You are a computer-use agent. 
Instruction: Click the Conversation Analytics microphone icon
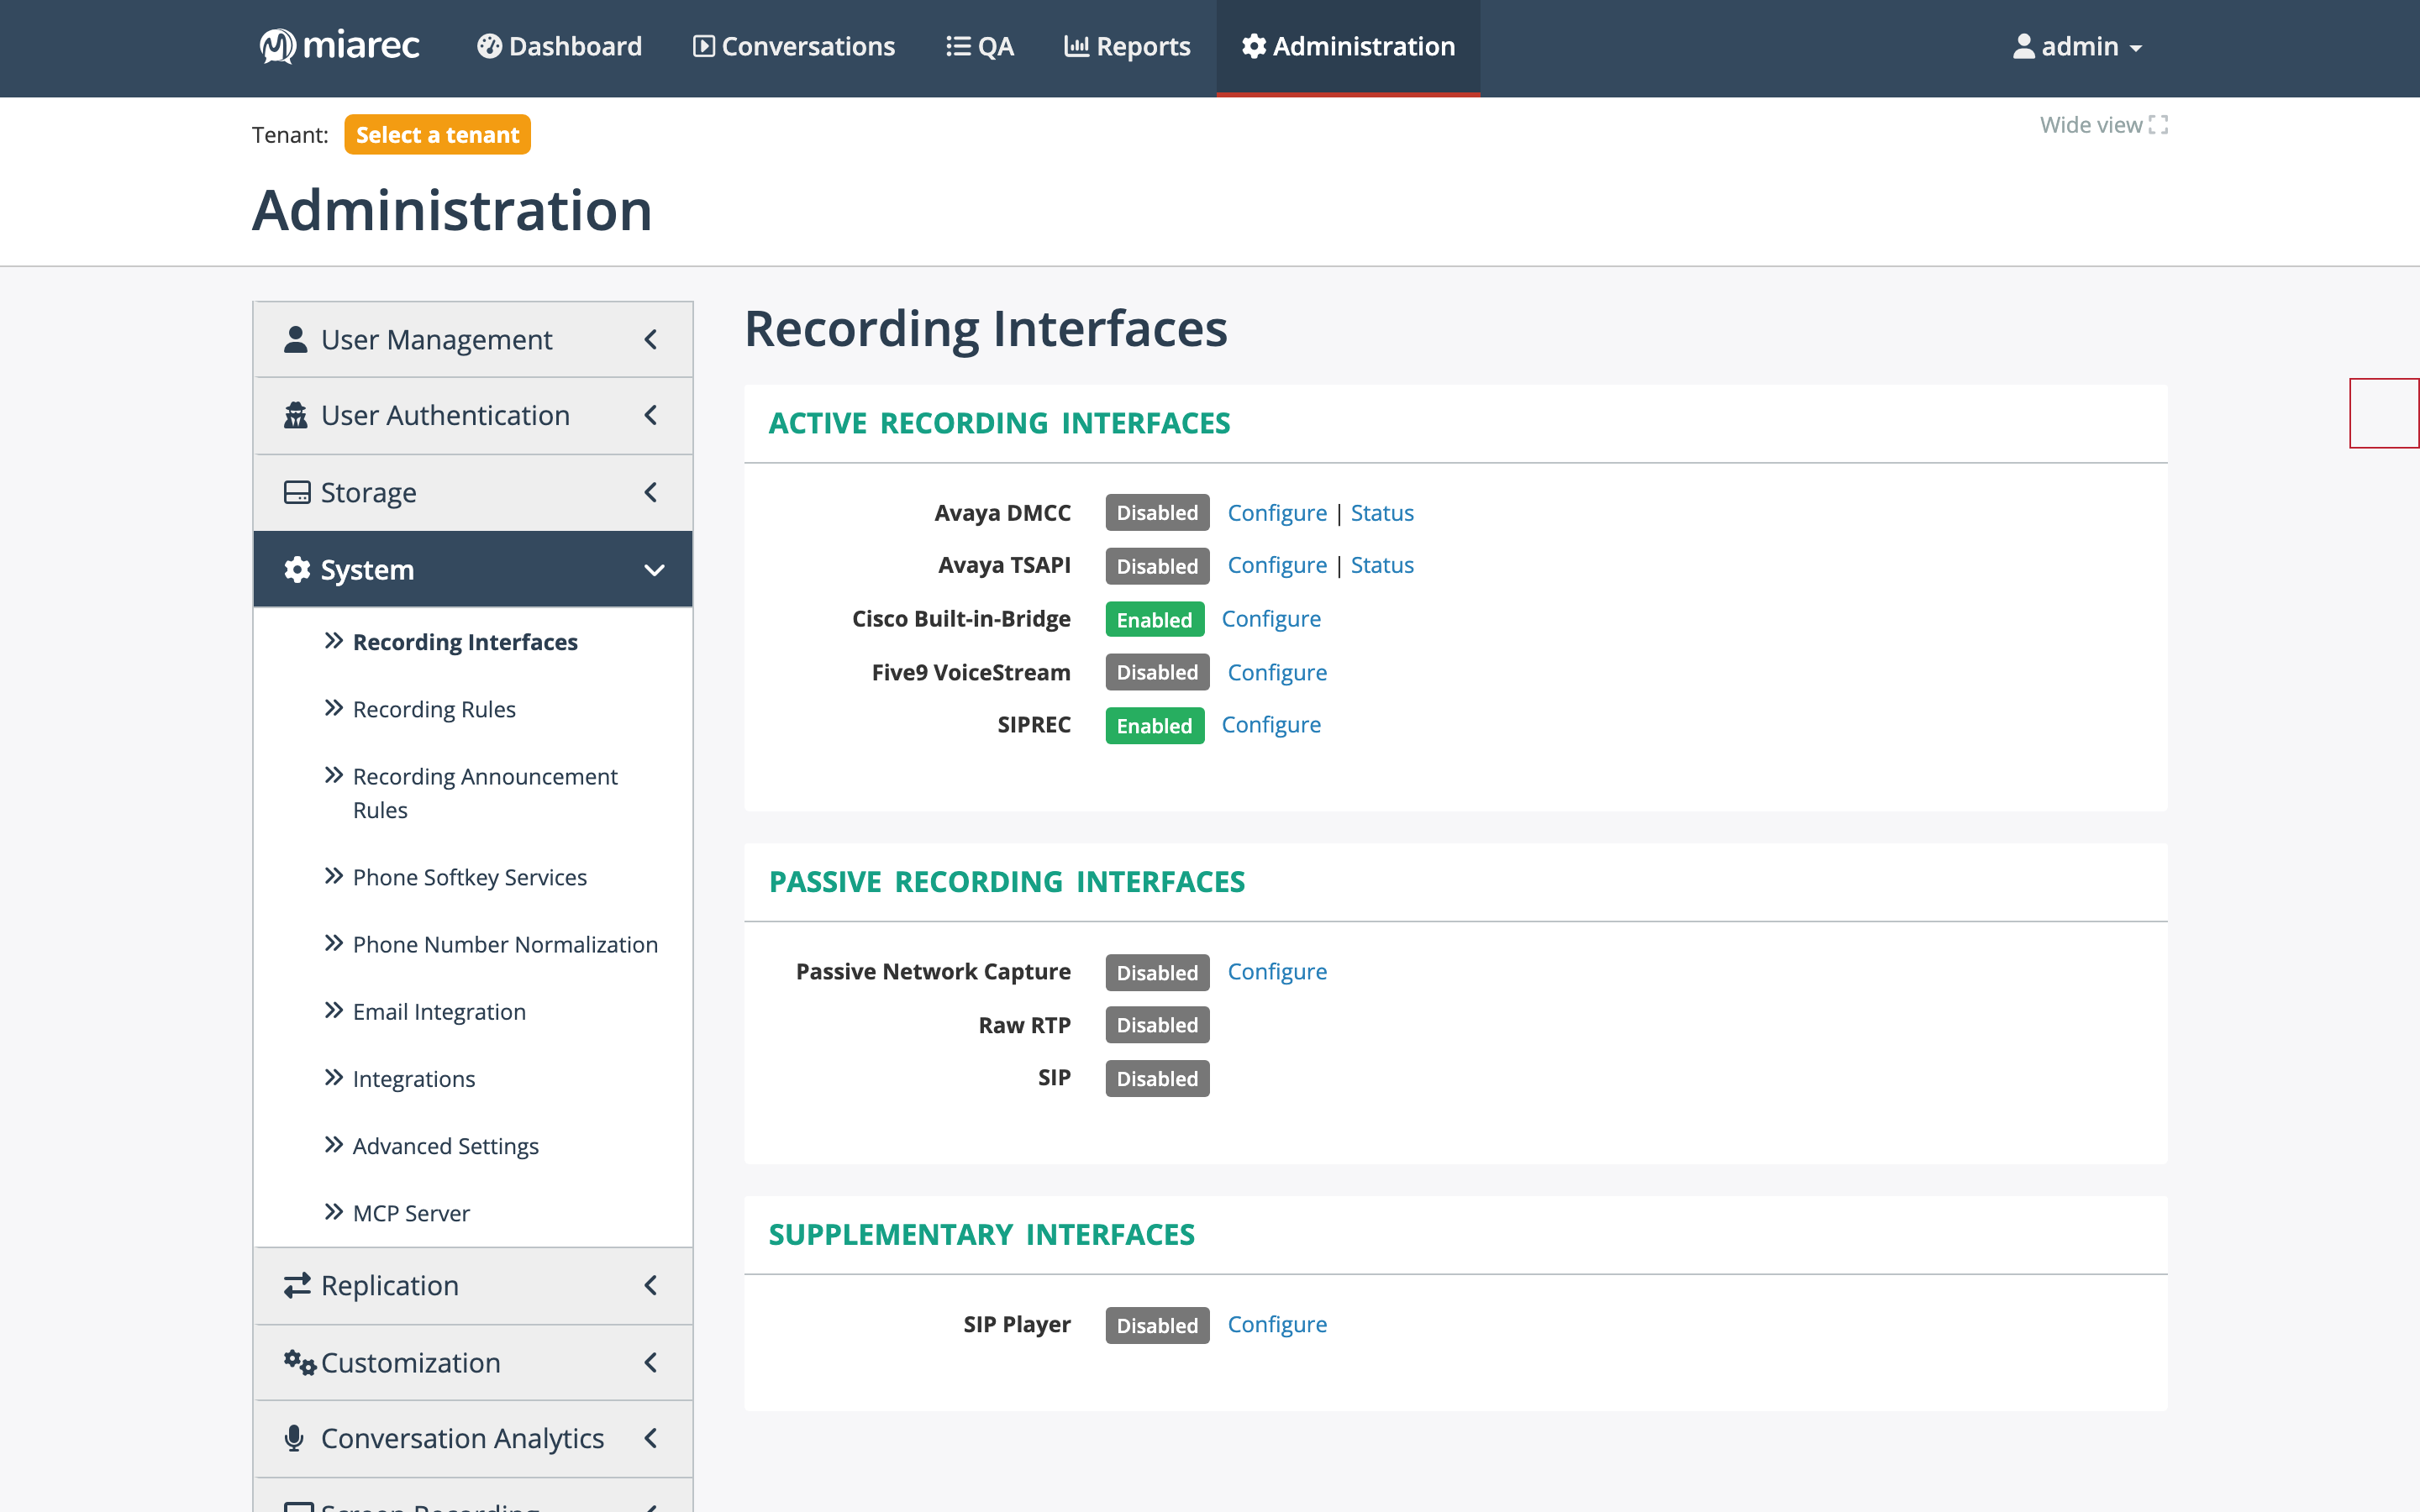click(294, 1438)
